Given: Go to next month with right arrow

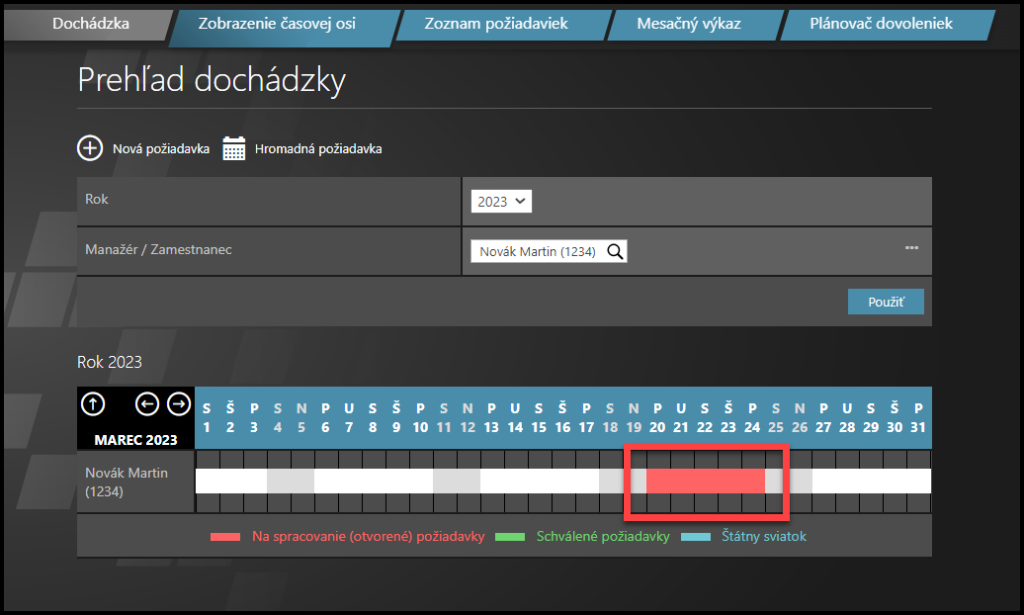Looking at the screenshot, I should [178, 404].
